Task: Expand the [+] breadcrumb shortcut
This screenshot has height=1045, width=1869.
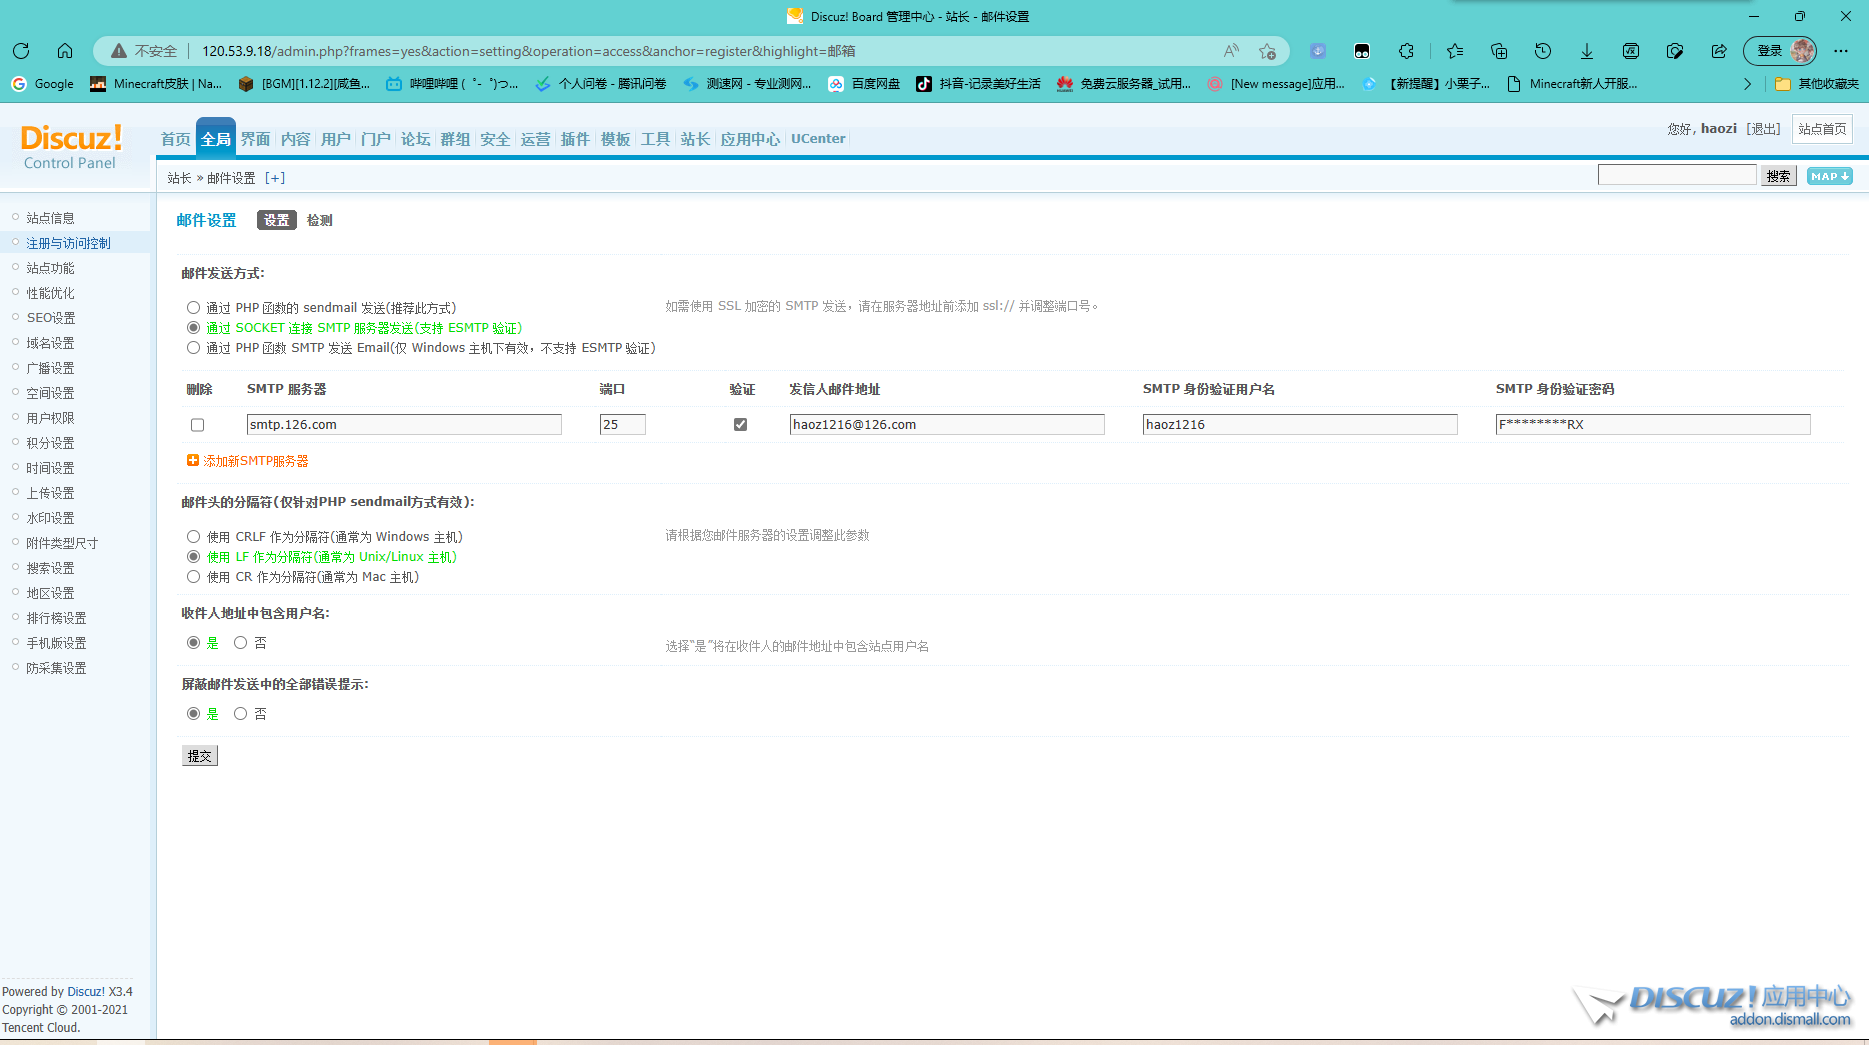Action: [x=275, y=178]
